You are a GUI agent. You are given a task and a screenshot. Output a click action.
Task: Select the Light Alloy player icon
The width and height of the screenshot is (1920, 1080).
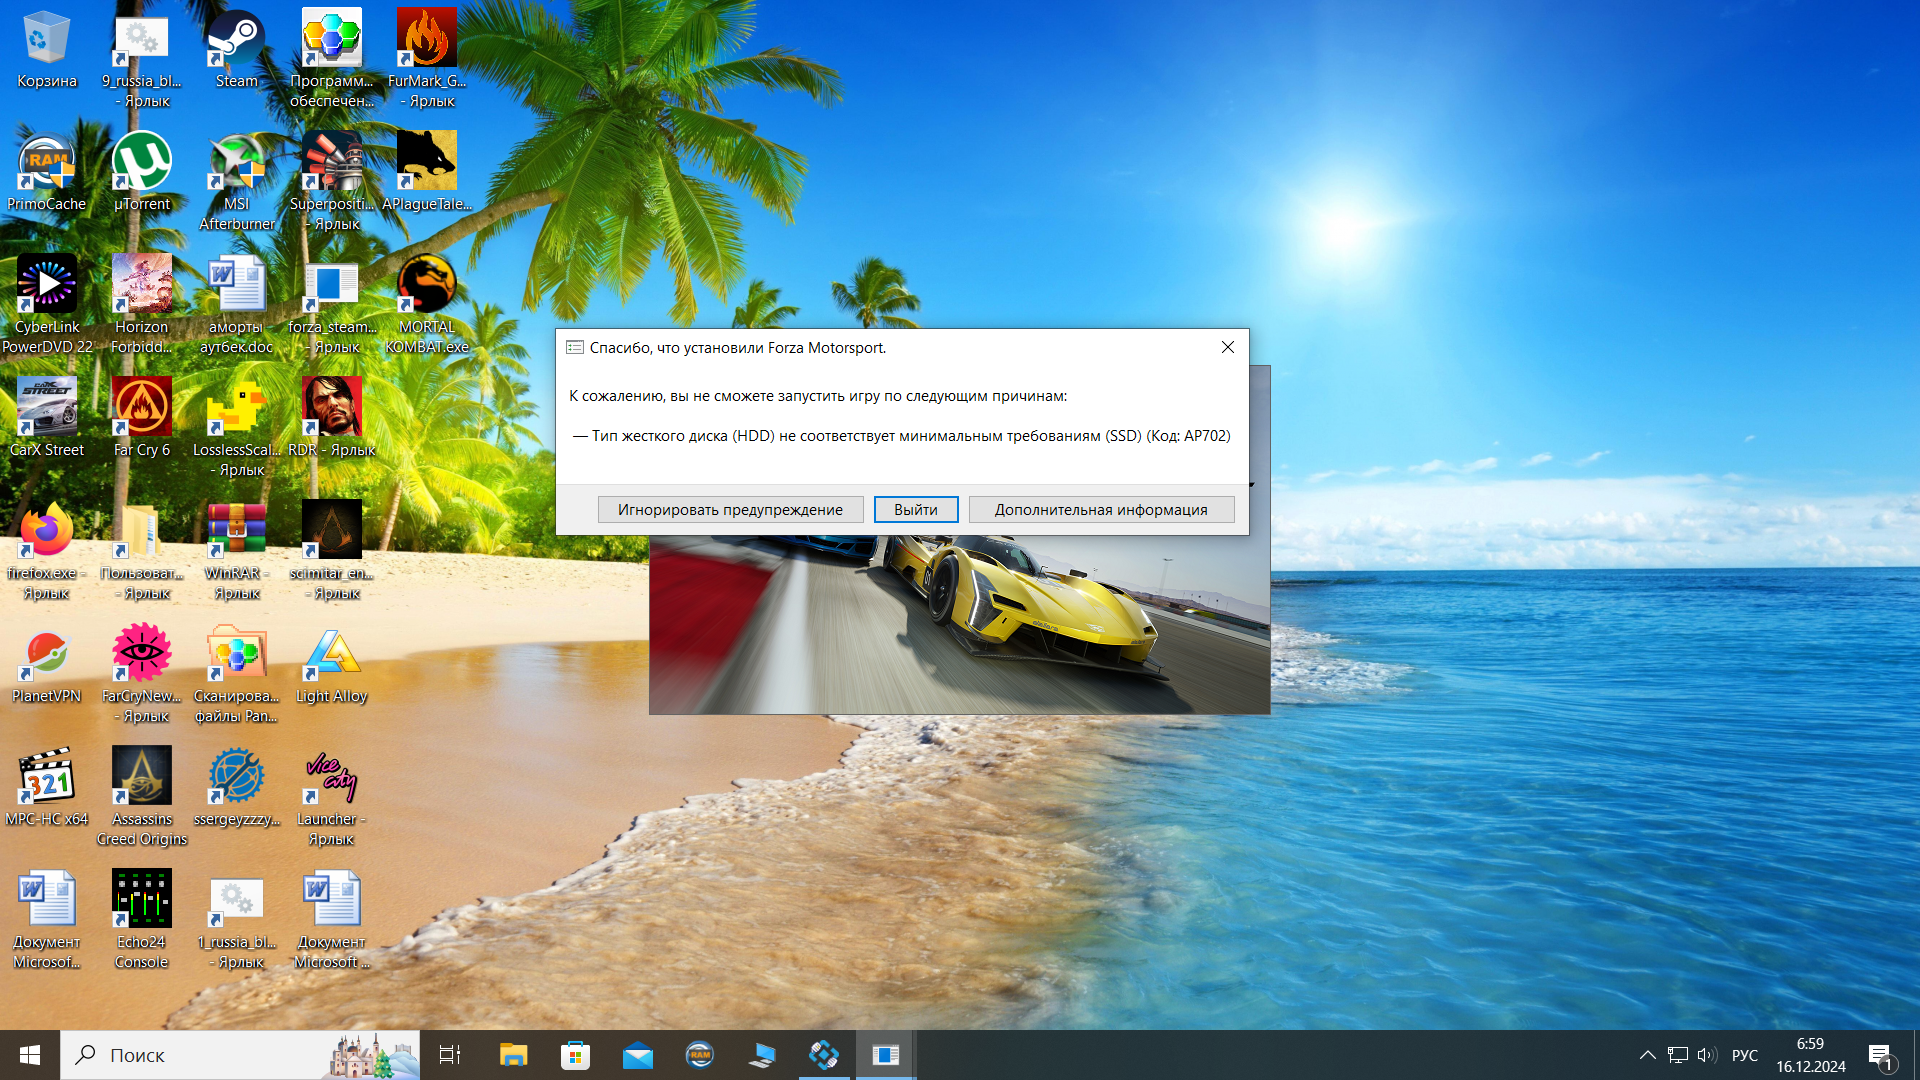pyautogui.click(x=331, y=654)
